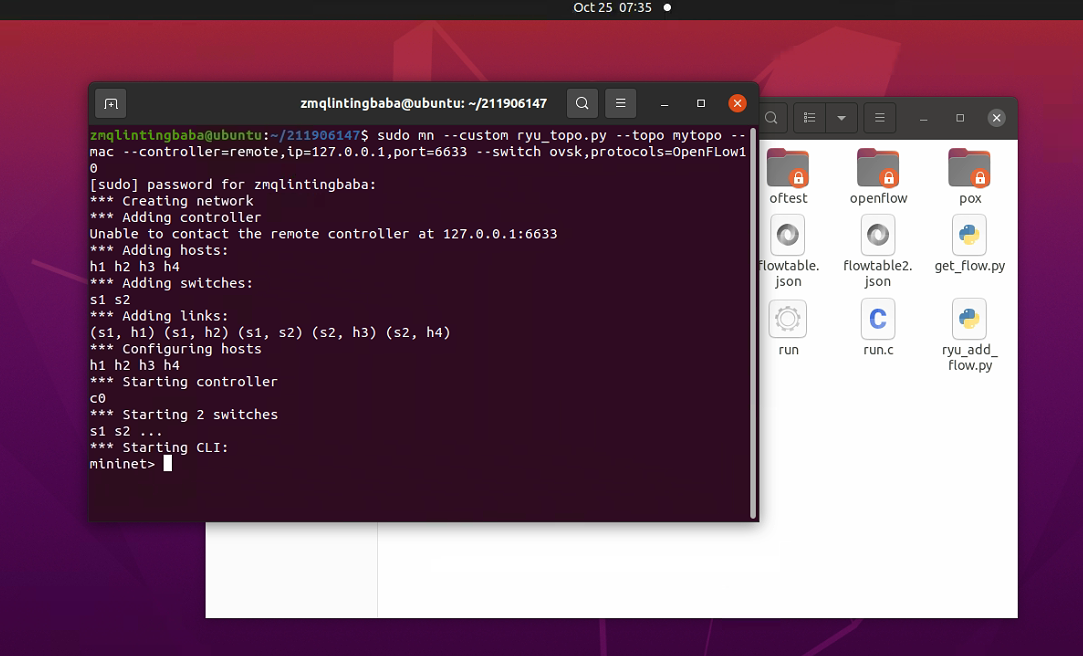The image size is (1083, 656).
Task: Open terminal hamburger menu
Action: 620,104
